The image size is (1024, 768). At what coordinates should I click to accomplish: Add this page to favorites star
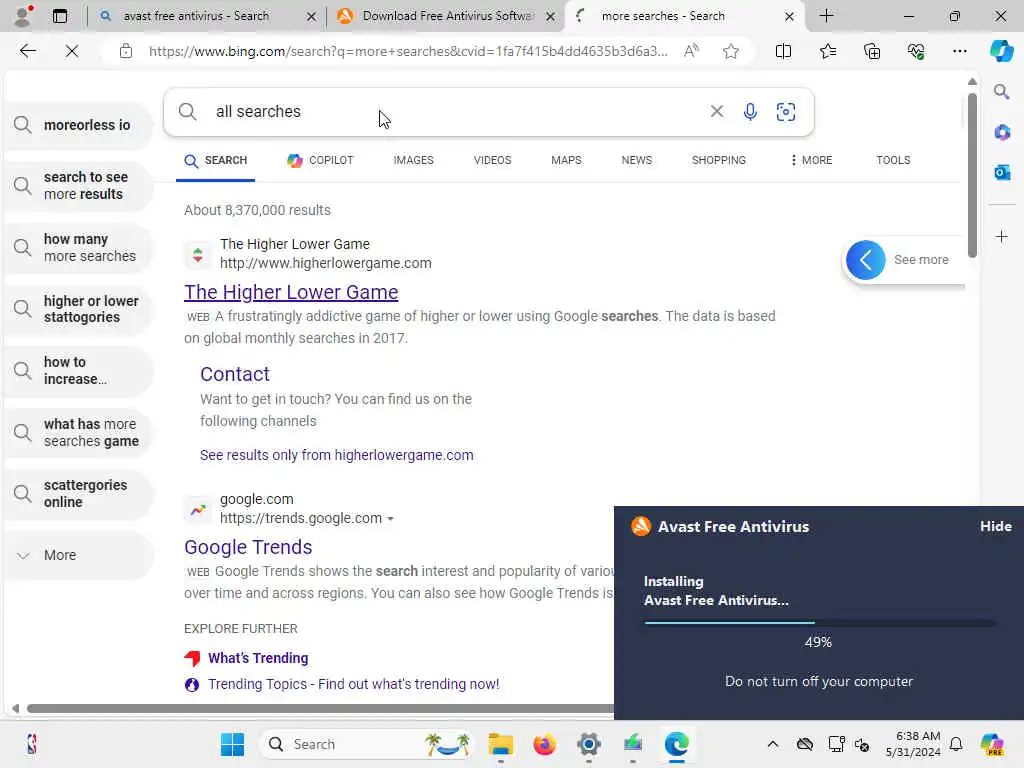(731, 51)
